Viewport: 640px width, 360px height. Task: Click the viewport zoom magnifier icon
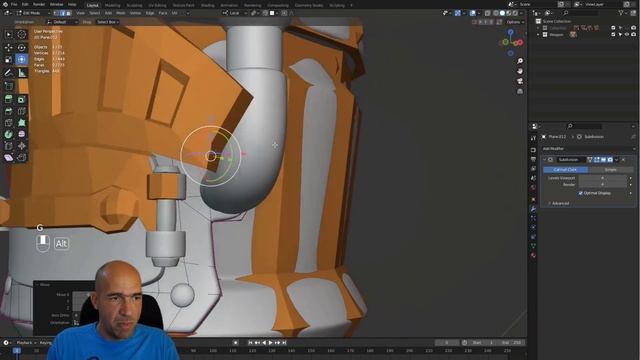tap(520, 61)
